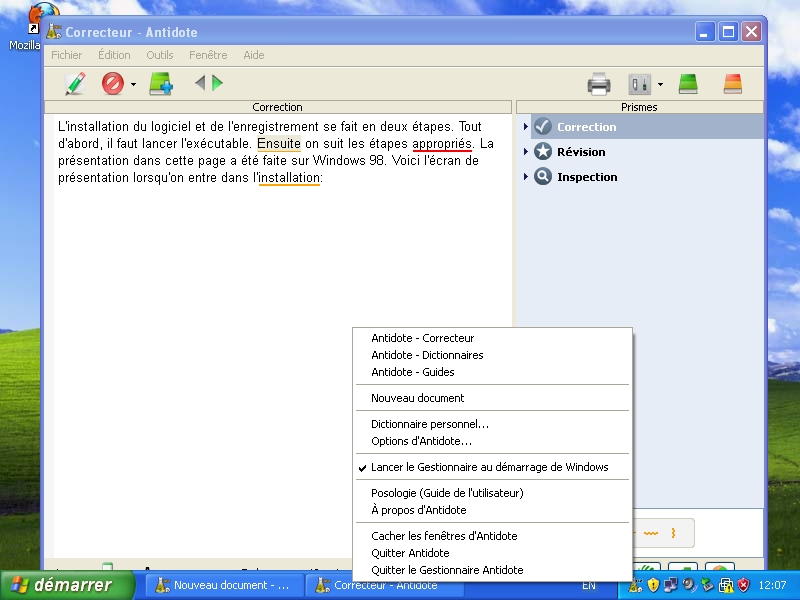Click the printer icon in the toolbar
The height and width of the screenshot is (600, 800).
click(x=599, y=84)
